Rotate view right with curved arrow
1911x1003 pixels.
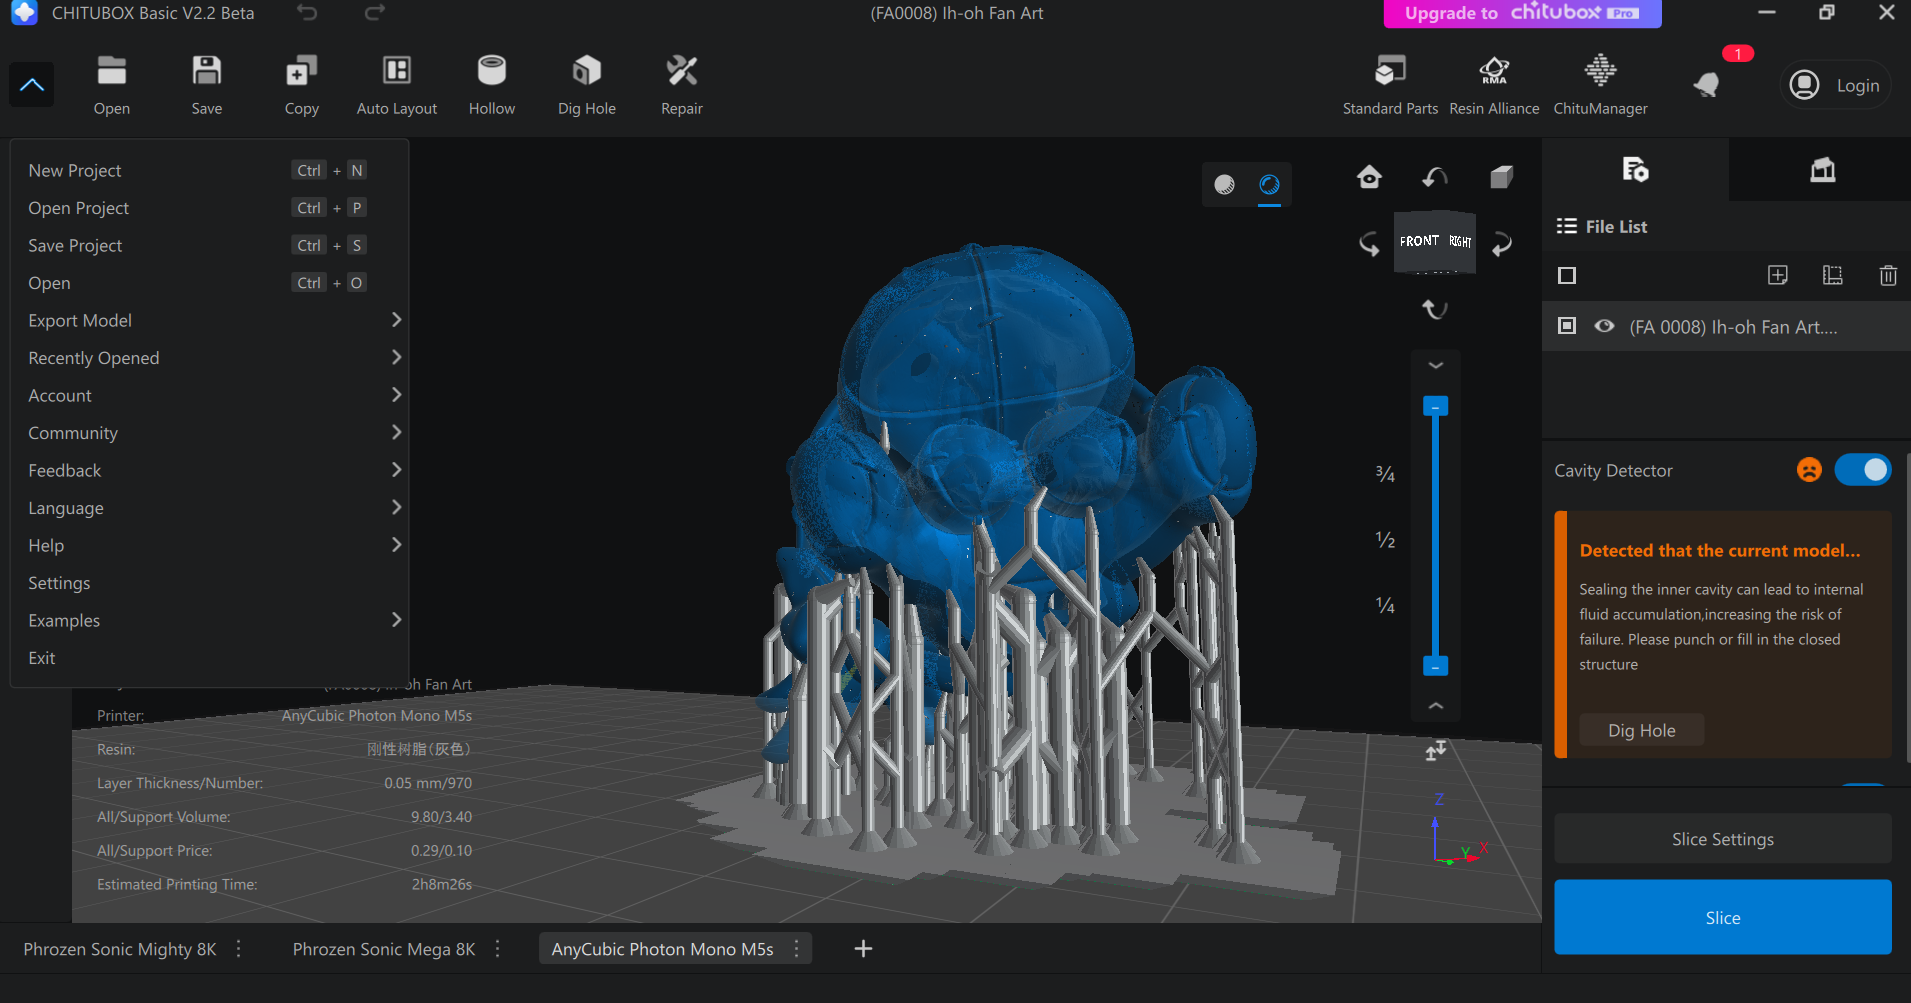(x=1501, y=243)
